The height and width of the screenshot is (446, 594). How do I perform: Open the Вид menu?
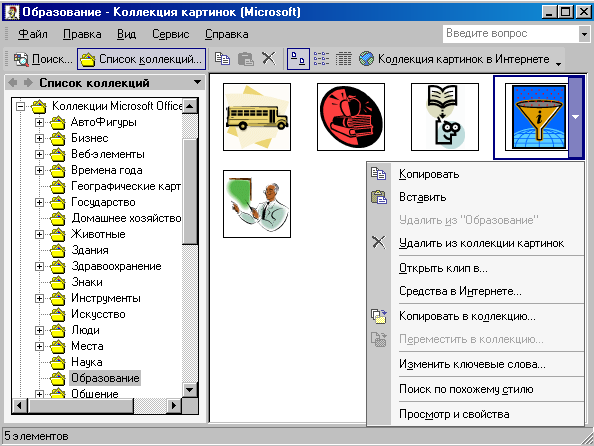[126, 34]
